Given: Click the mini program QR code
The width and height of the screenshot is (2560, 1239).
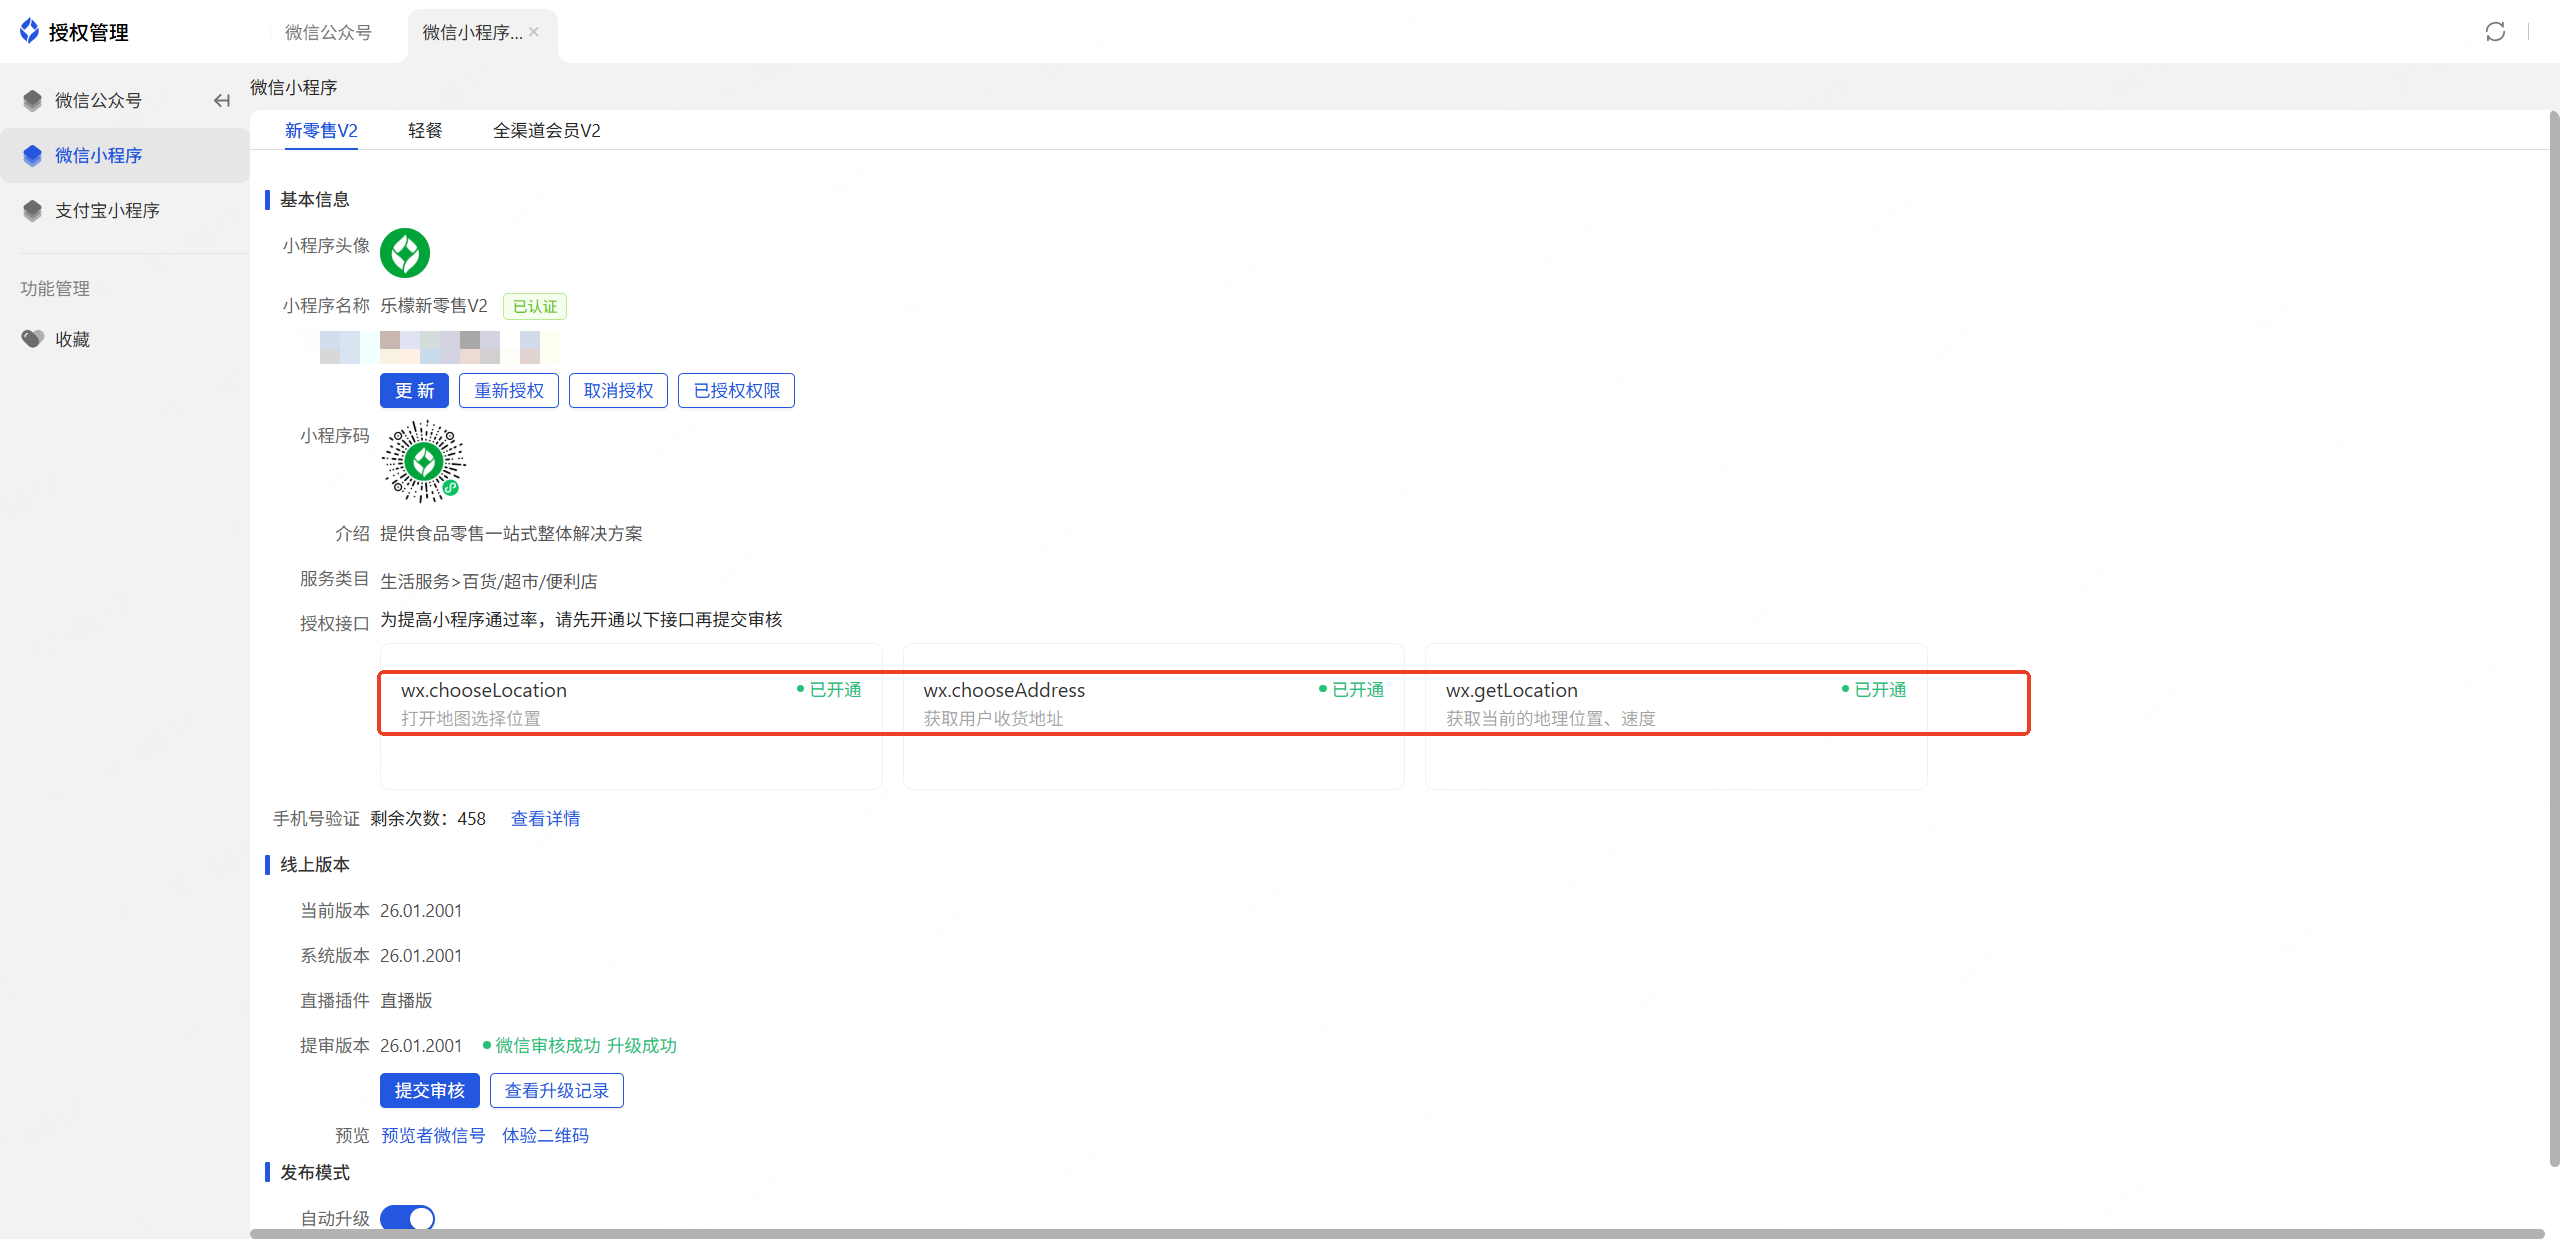Looking at the screenshot, I should [x=424, y=461].
